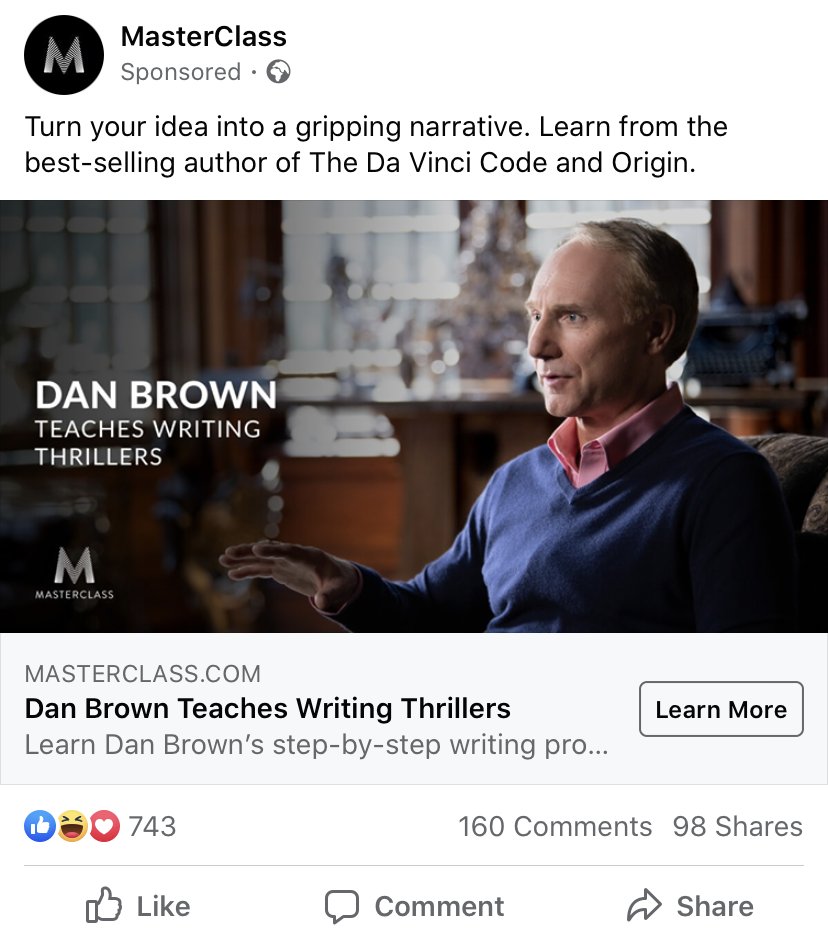Click the blue thumbs-up reaction icon
Screen dimensions: 828x935
pos(40,826)
